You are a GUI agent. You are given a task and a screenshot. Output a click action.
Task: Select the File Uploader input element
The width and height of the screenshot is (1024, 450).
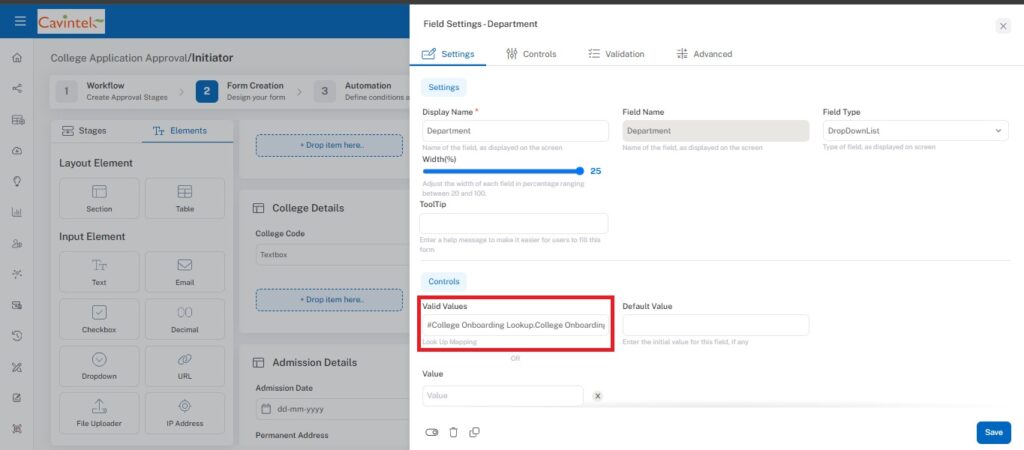coord(99,412)
